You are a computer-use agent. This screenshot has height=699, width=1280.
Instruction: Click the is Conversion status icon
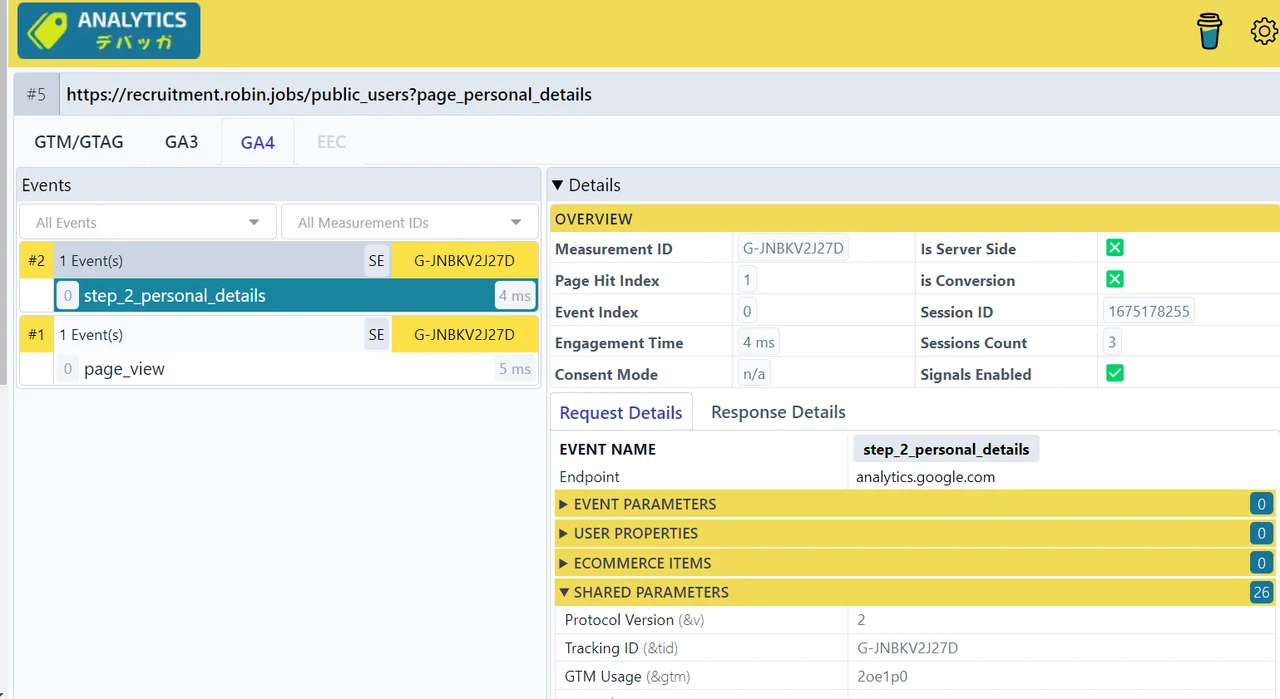[x=1115, y=279]
